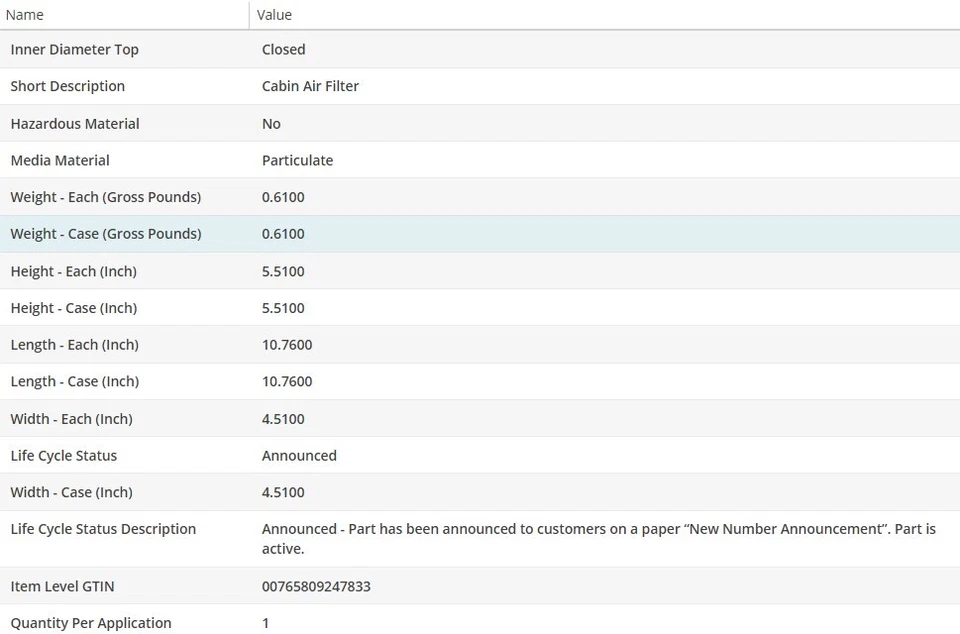Select the Particulate value
This screenshot has width=960, height=634.
pos(298,160)
